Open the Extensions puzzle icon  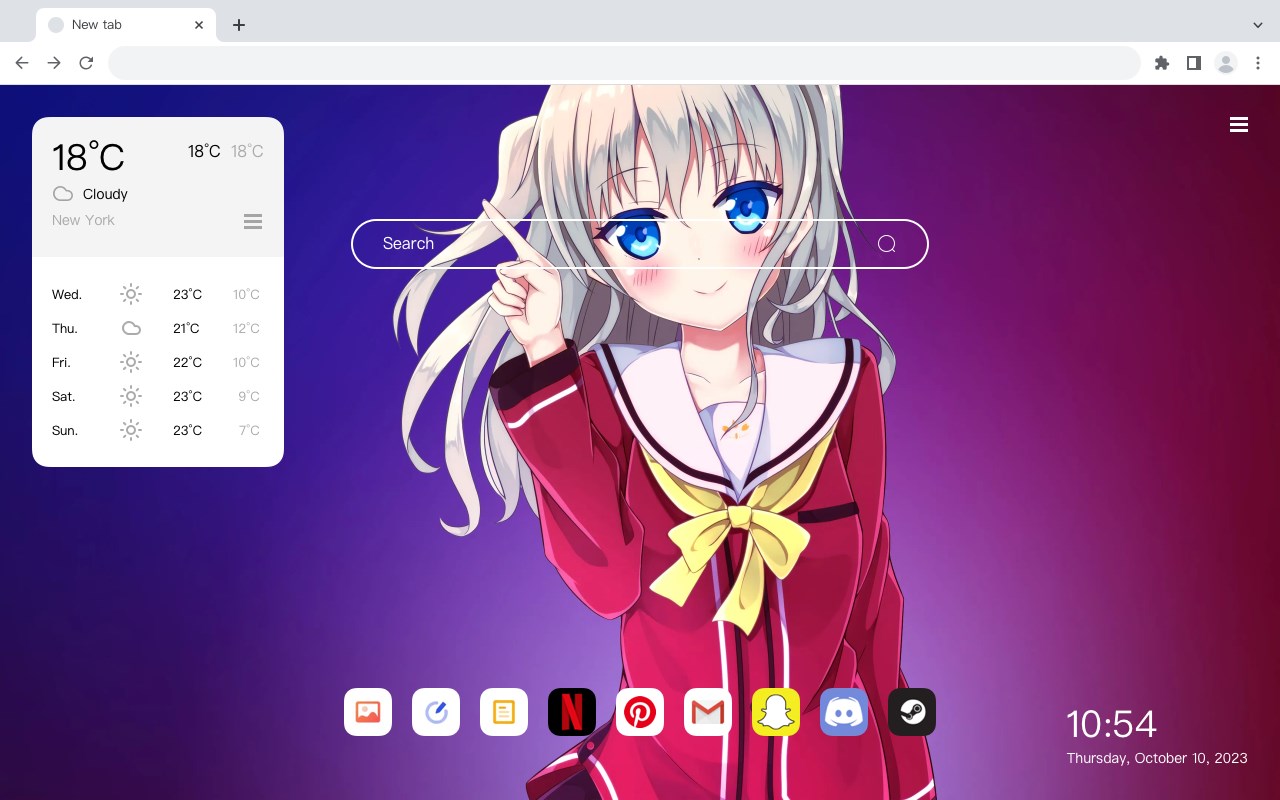1161,63
